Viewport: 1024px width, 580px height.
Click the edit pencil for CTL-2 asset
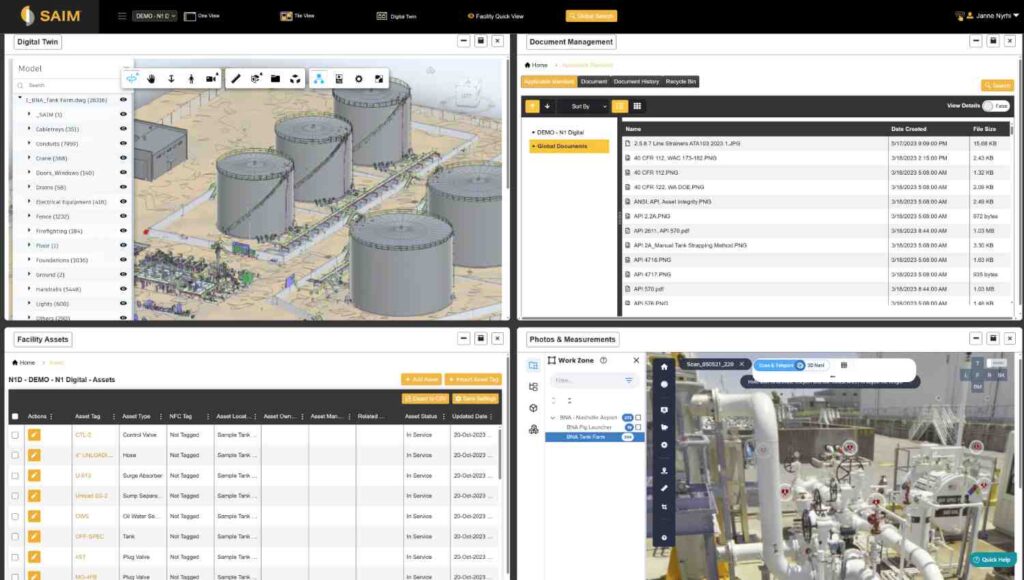[x=34, y=434]
